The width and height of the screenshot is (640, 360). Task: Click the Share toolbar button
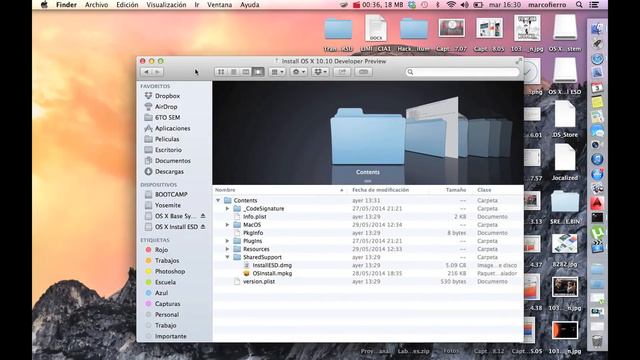click(342, 72)
